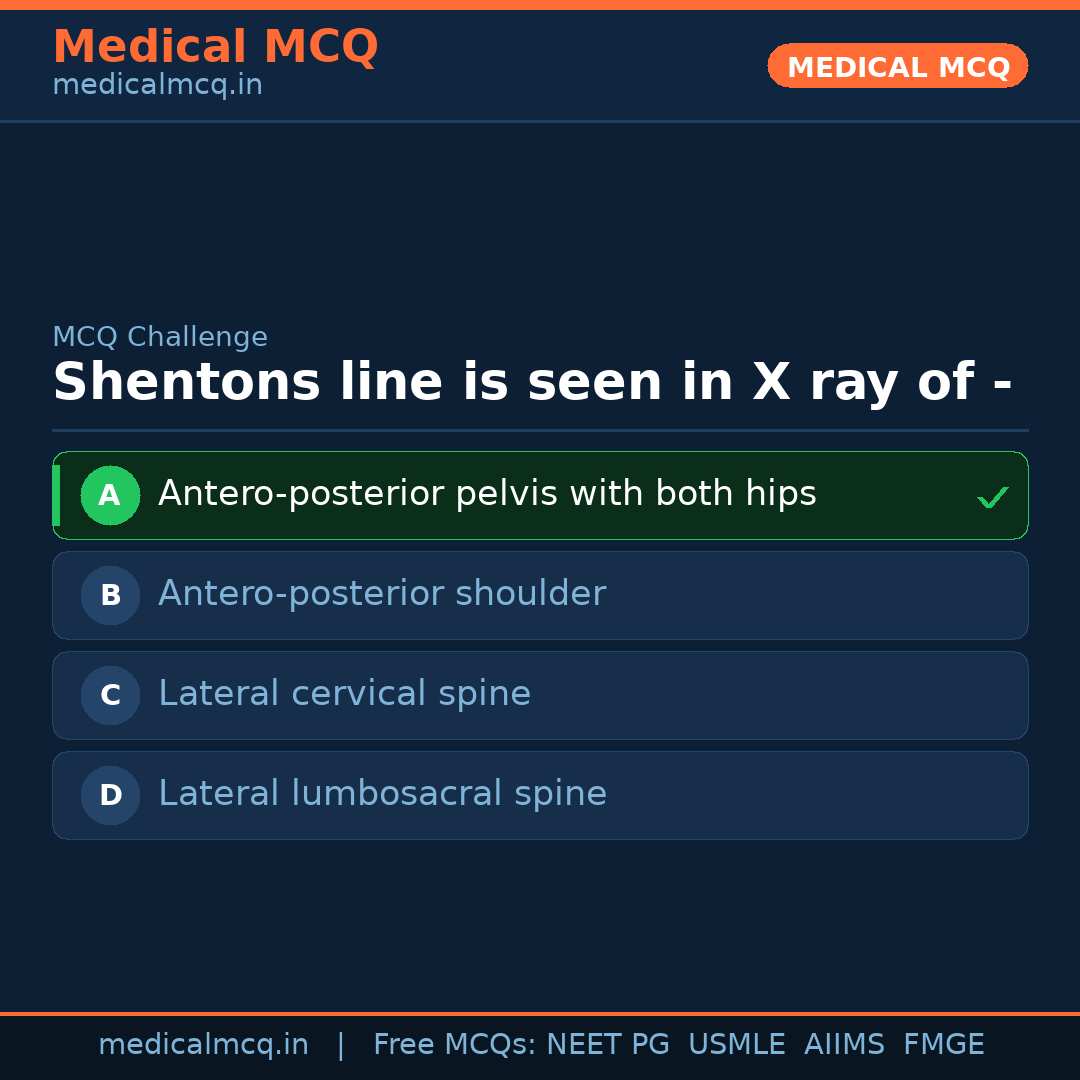The image size is (1080, 1080).
Task: Click the USMLE footer text
Action: (x=736, y=1045)
